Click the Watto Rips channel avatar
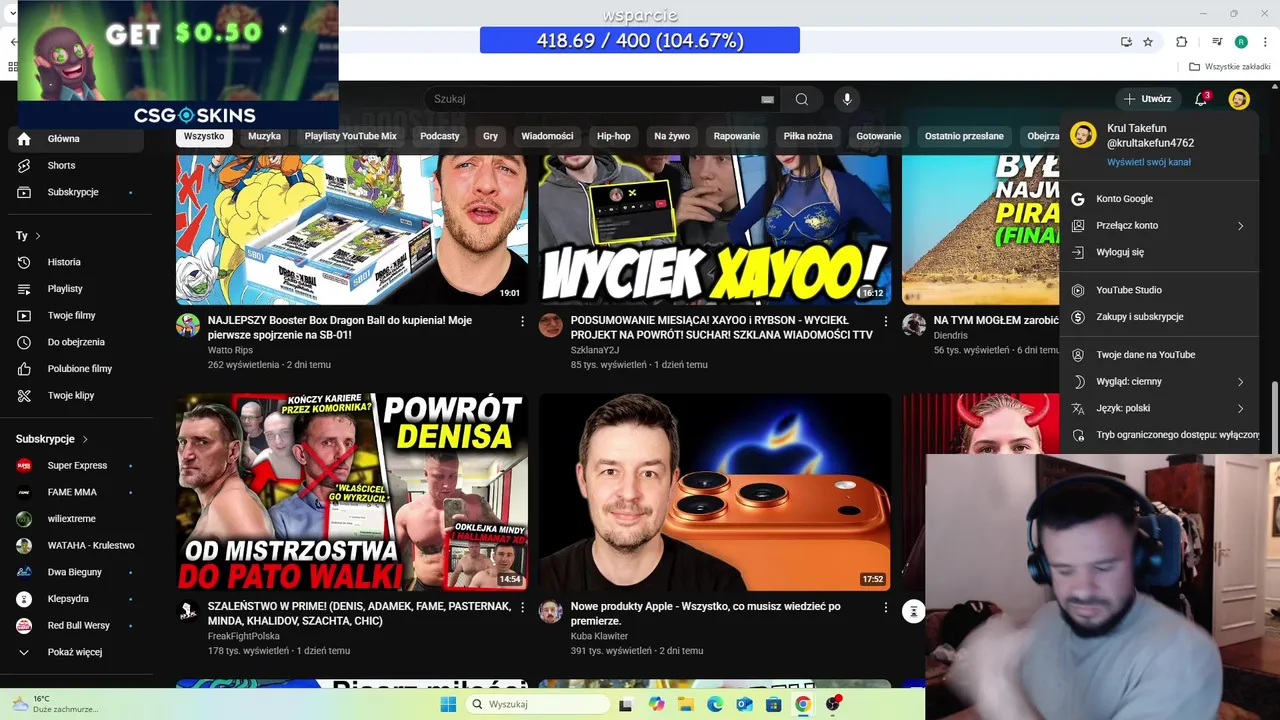The height and width of the screenshot is (720, 1280). 188,325
